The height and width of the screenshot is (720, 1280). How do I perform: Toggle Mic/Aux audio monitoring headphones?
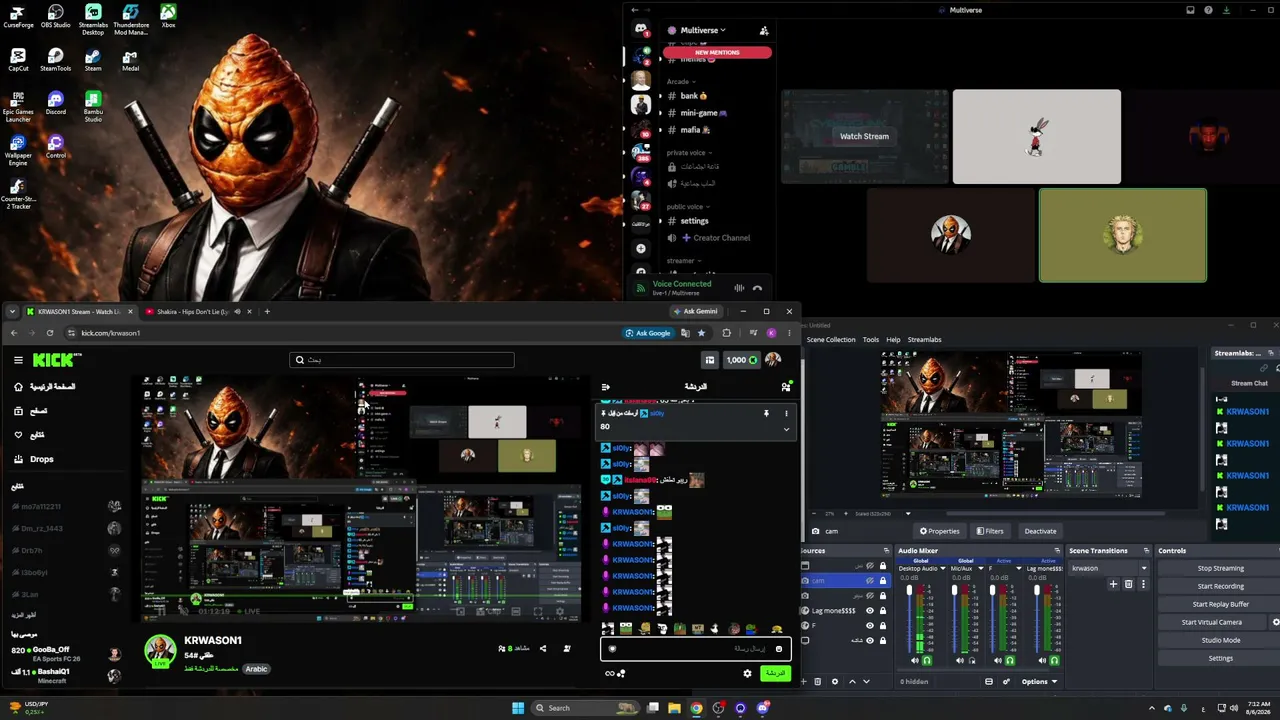point(972,661)
